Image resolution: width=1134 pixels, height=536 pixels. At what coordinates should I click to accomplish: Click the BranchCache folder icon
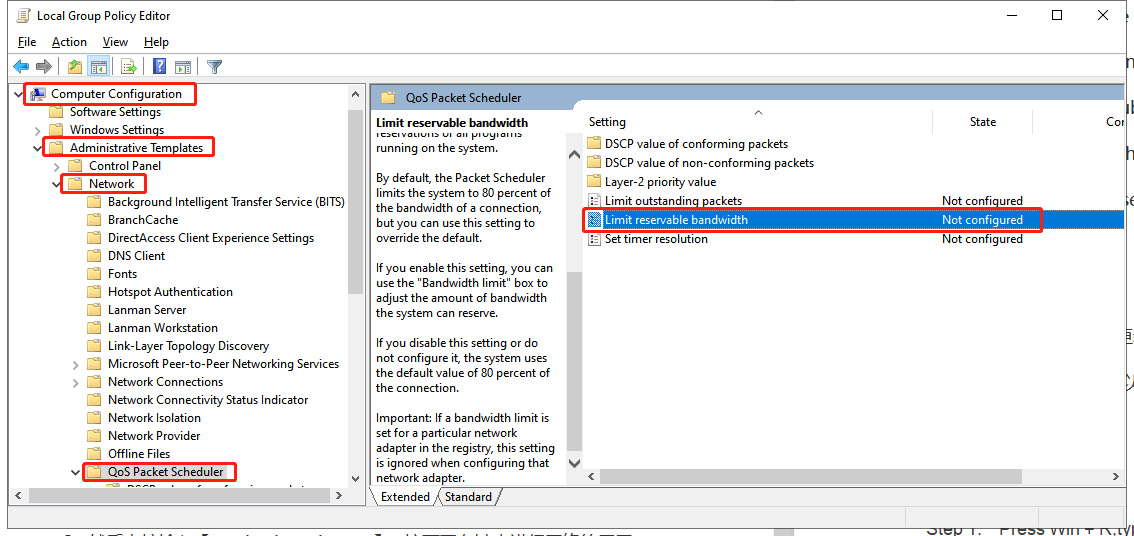[x=94, y=220]
